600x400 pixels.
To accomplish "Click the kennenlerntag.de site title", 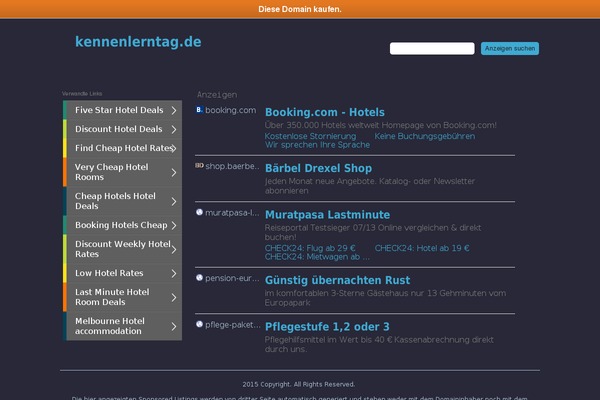I will [x=138, y=42].
